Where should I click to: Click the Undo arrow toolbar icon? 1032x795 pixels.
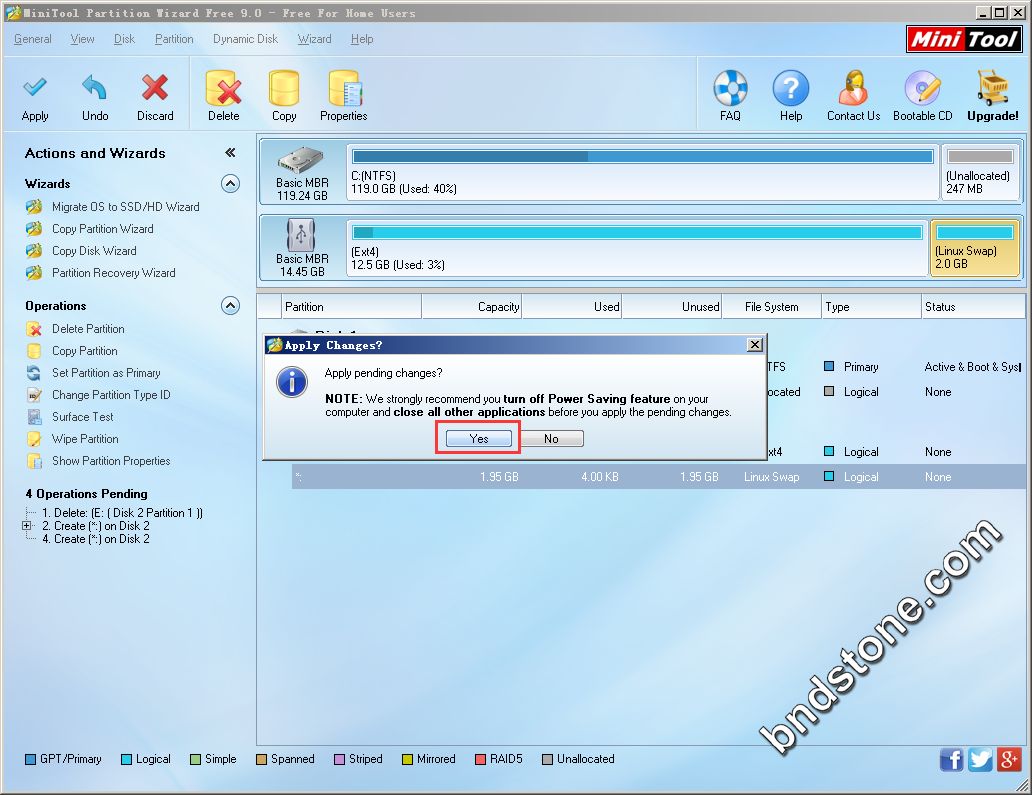click(x=95, y=88)
